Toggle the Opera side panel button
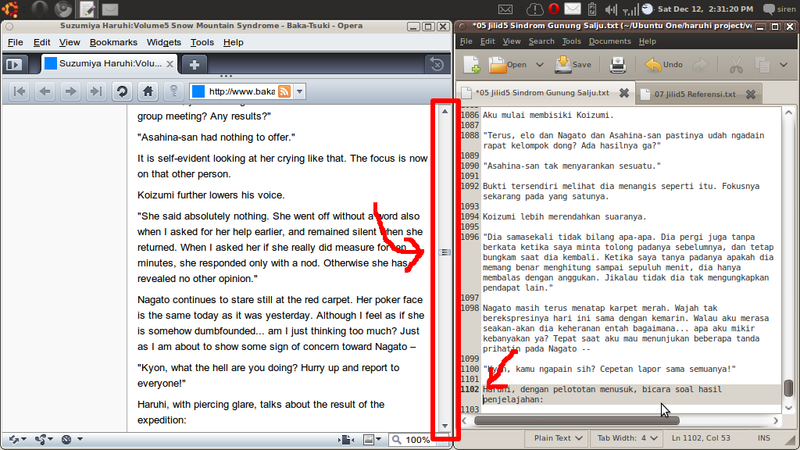This screenshot has height=450, width=800. point(14,64)
